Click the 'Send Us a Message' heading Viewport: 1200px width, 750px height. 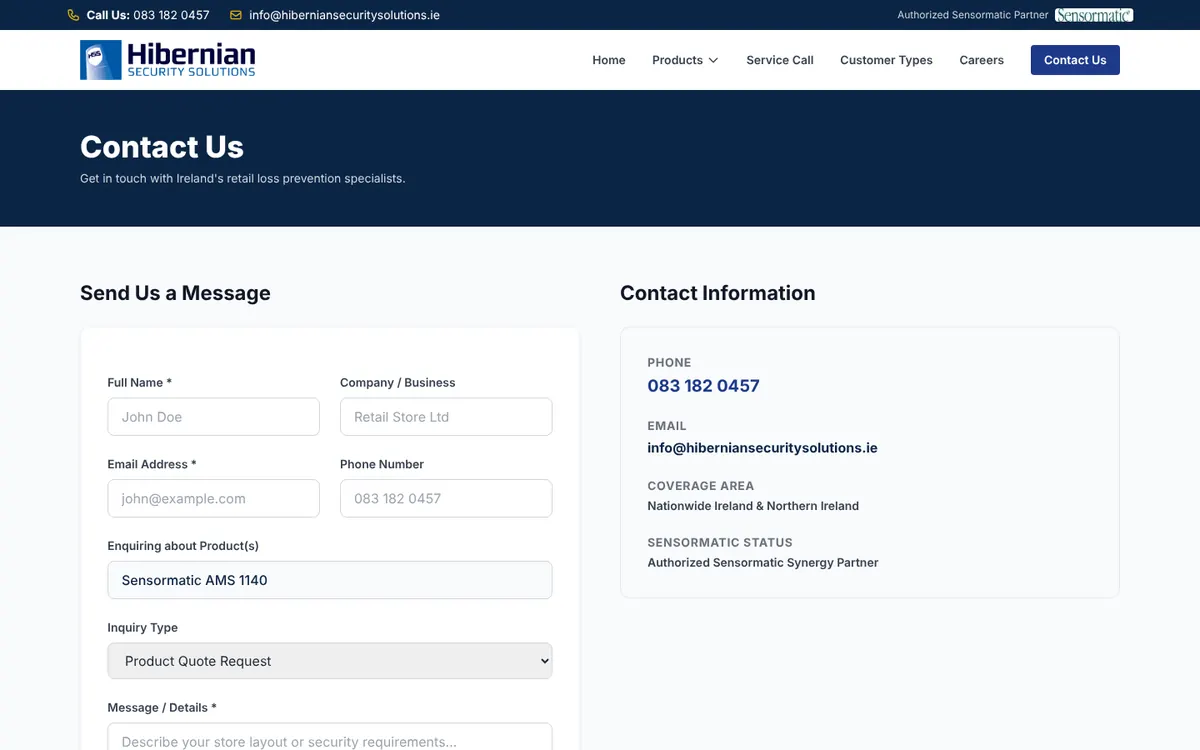pyautogui.click(x=175, y=293)
